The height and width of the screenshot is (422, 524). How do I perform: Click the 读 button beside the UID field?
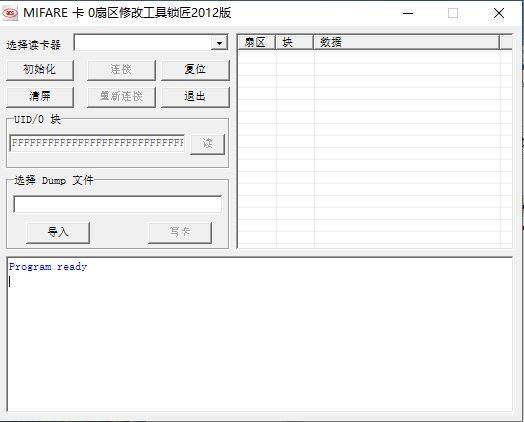click(208, 144)
